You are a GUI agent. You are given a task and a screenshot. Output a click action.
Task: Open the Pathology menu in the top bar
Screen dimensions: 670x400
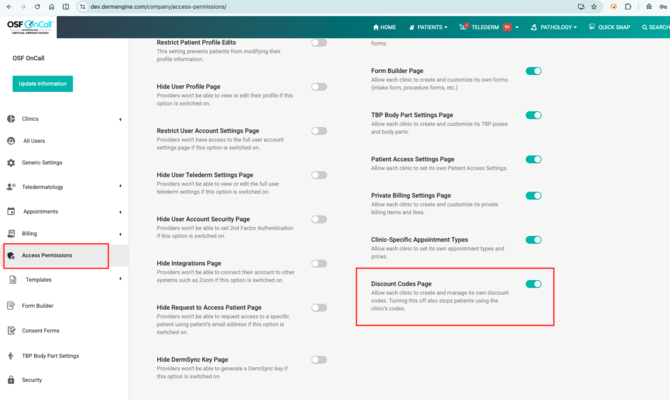point(553,27)
